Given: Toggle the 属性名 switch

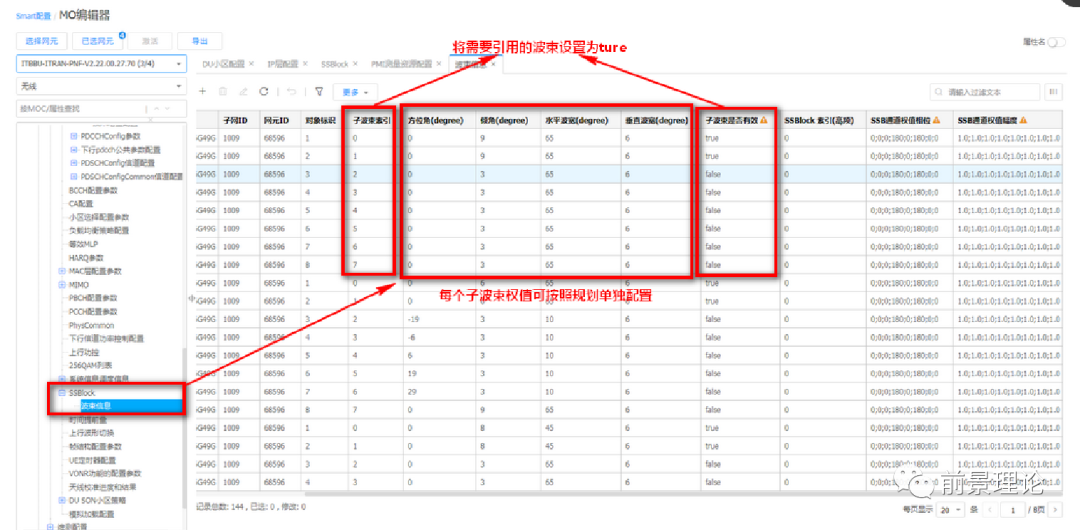Looking at the screenshot, I should [1056, 42].
